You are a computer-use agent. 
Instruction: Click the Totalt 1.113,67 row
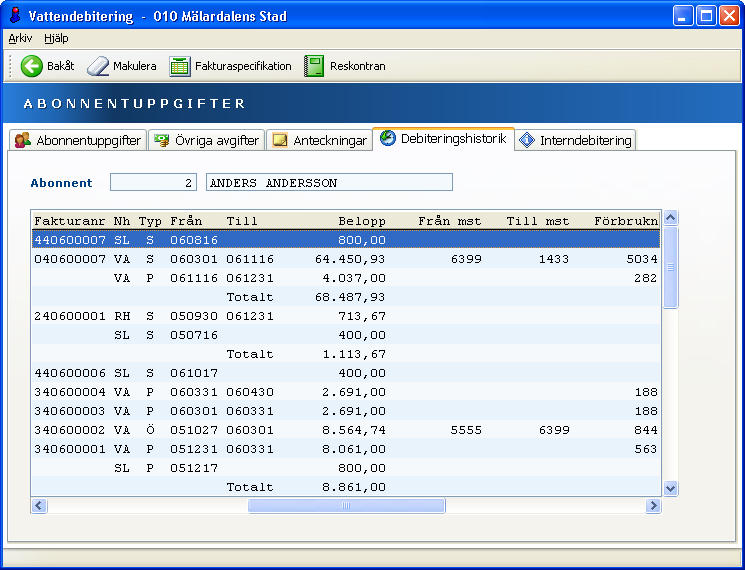[x=346, y=354]
